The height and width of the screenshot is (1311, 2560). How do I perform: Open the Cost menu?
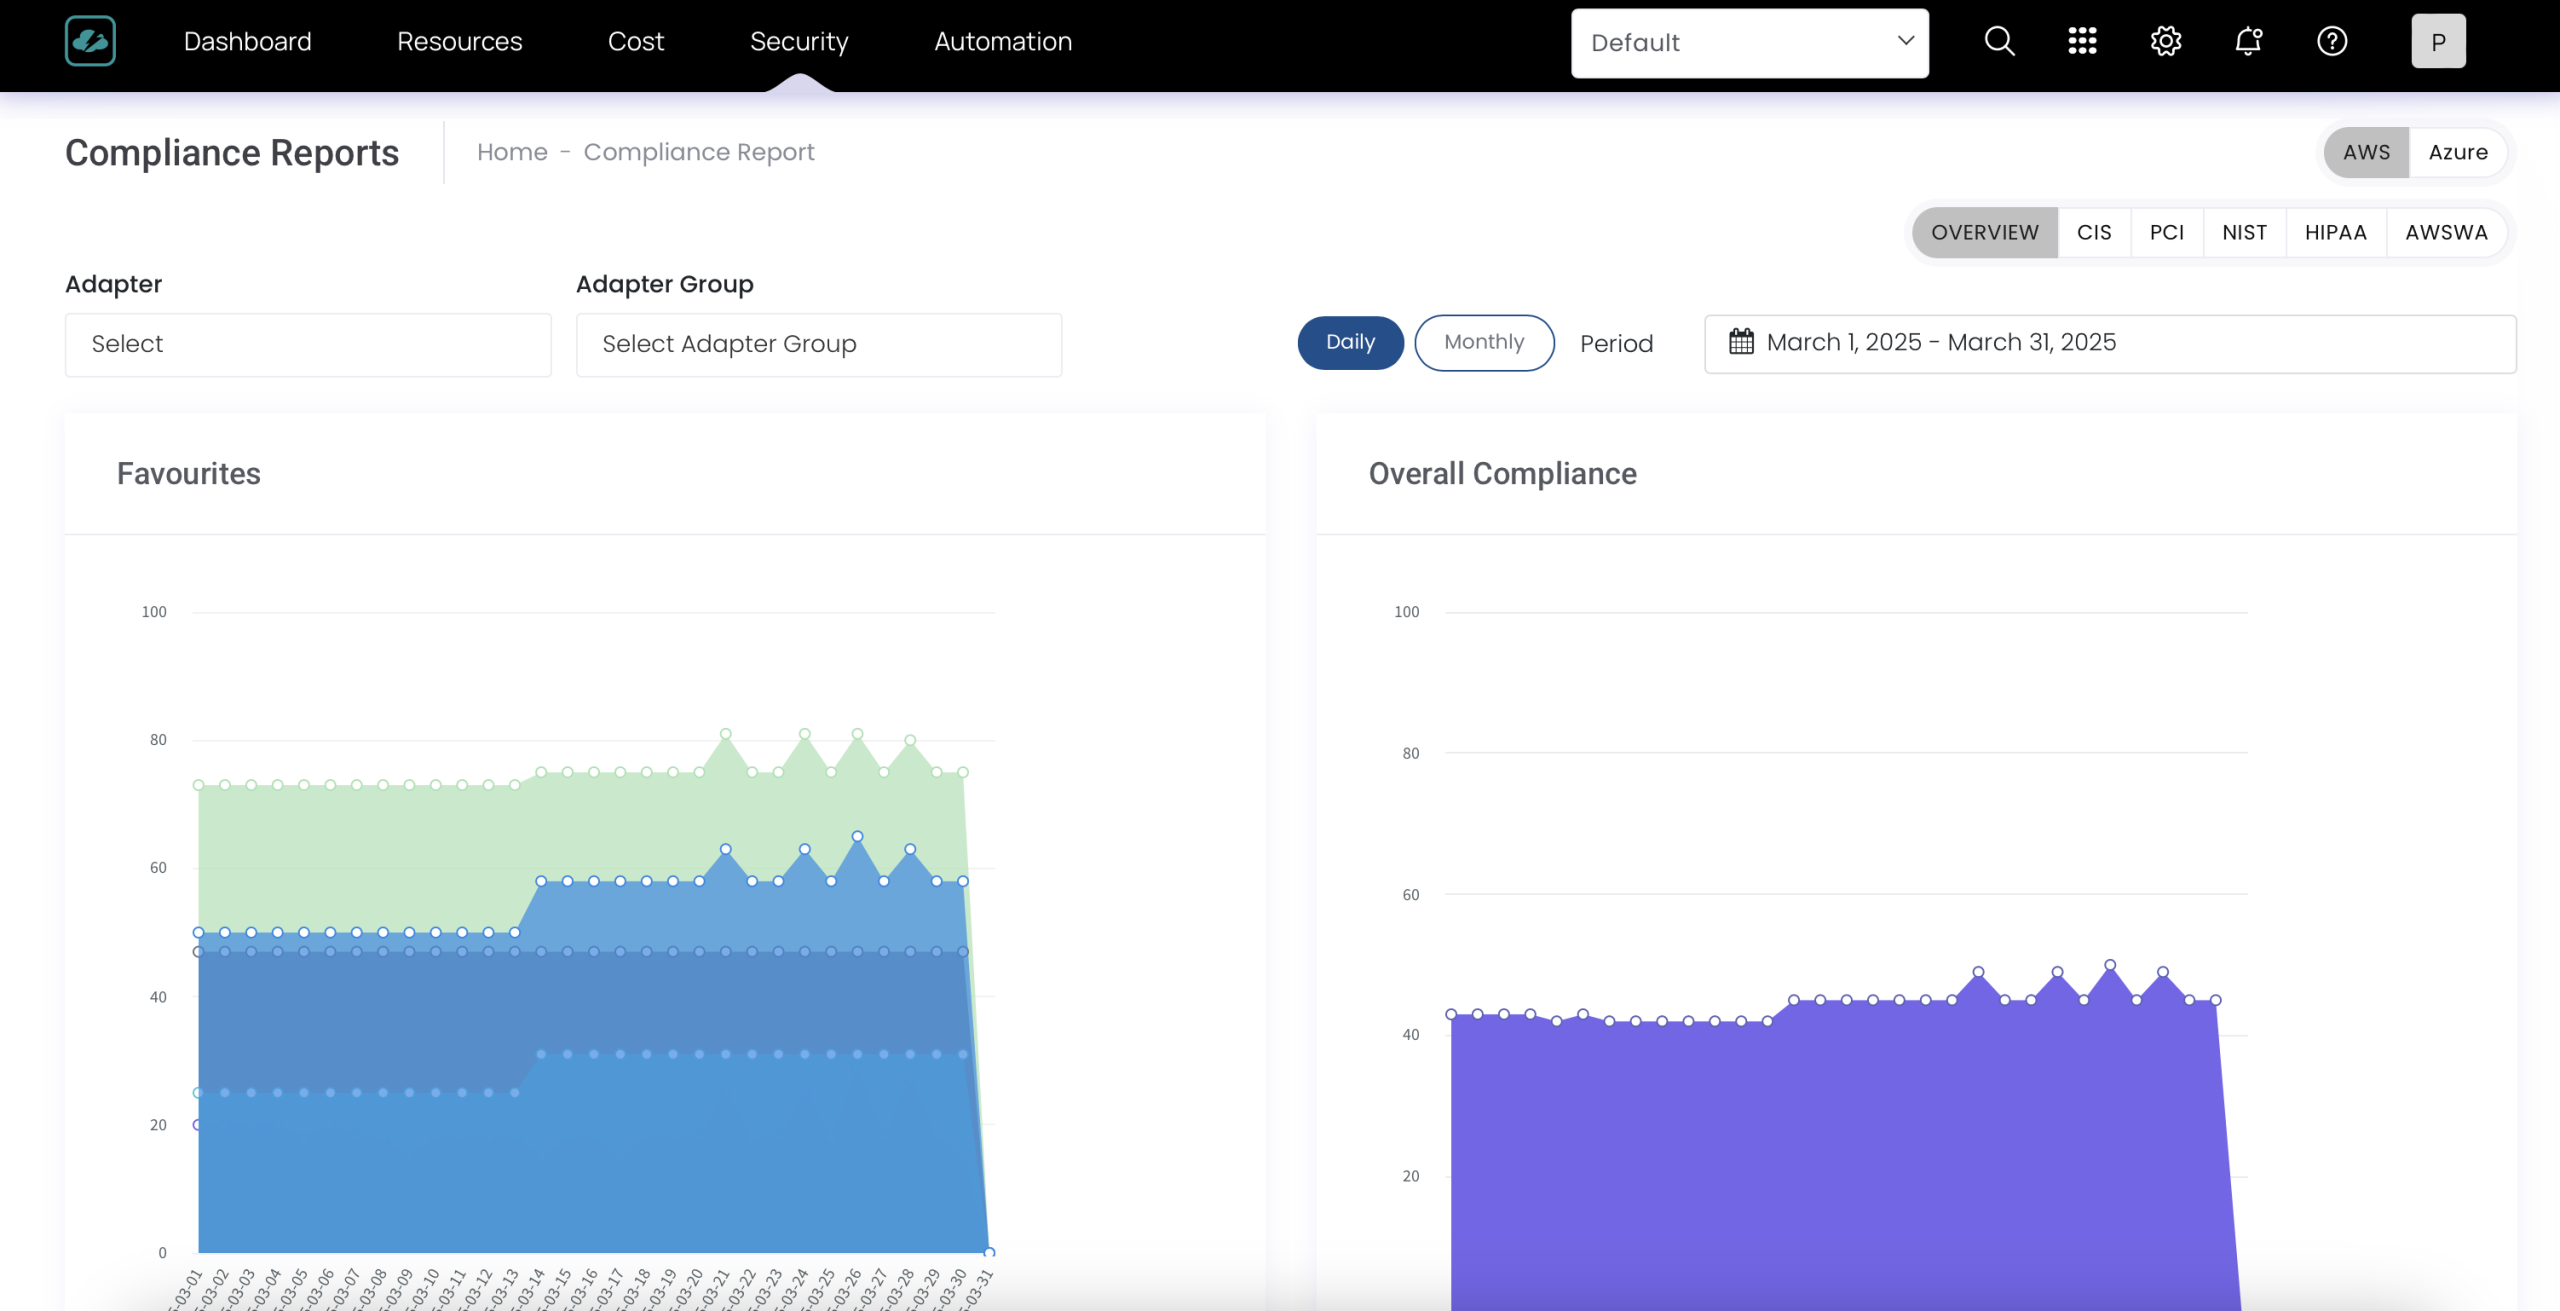635,41
